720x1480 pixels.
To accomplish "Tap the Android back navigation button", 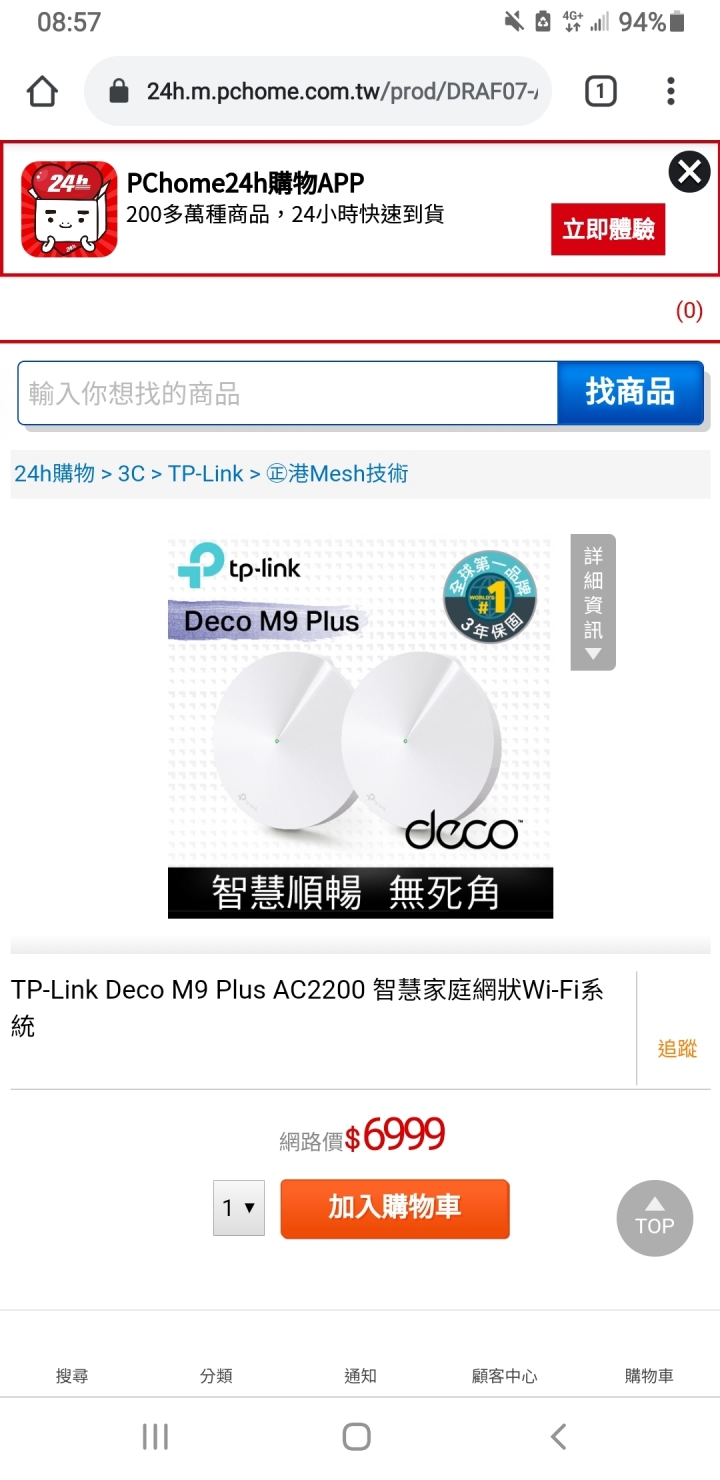I will point(559,1437).
